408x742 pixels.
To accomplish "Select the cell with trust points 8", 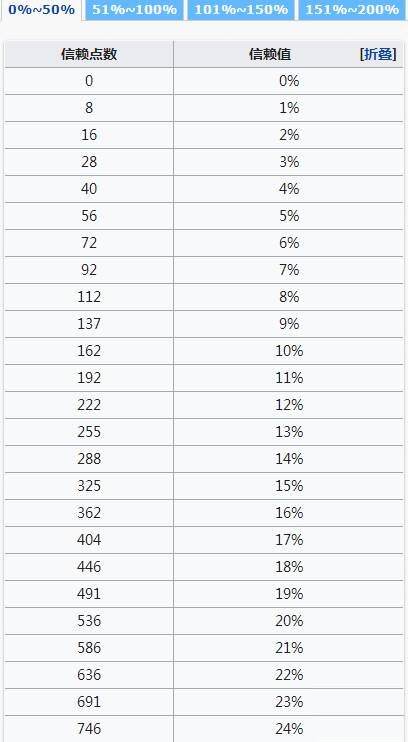I will tap(89, 108).
